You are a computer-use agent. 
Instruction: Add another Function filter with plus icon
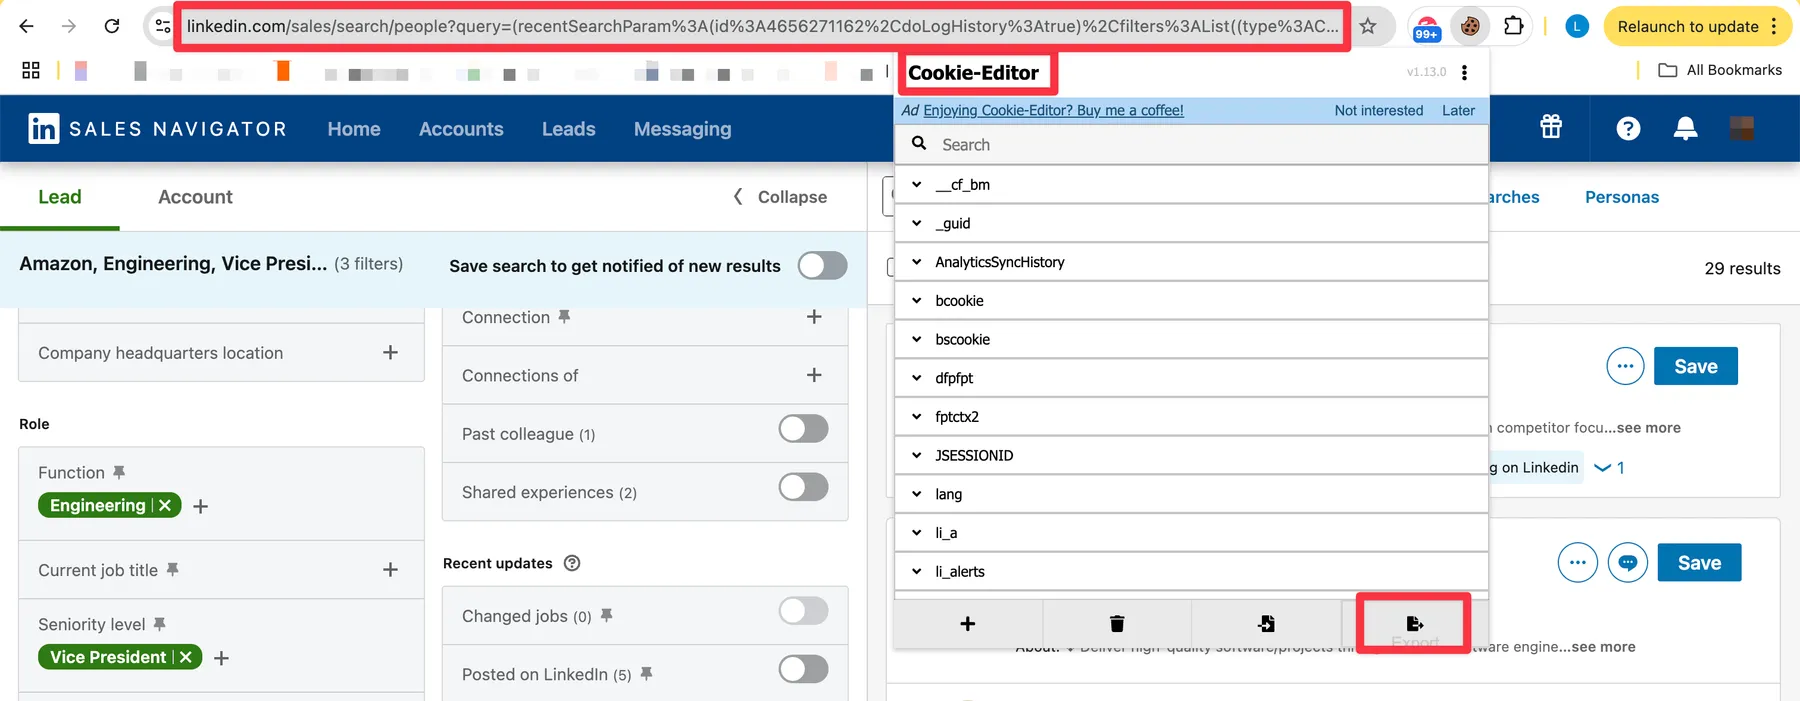coord(200,506)
